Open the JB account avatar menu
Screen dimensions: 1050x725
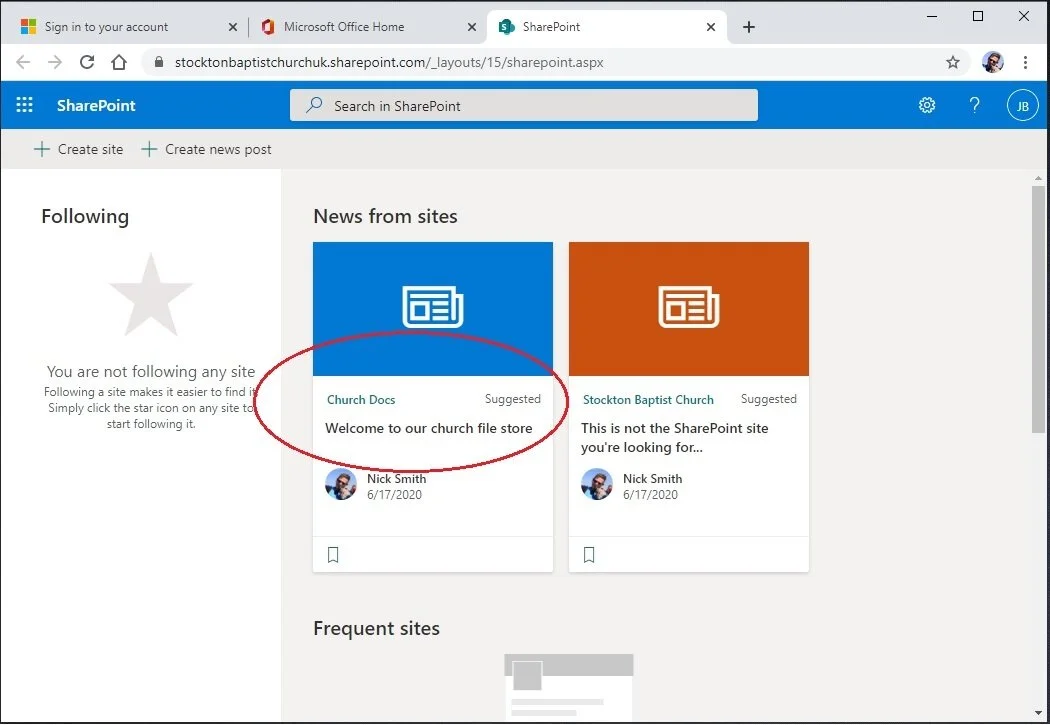(1022, 106)
